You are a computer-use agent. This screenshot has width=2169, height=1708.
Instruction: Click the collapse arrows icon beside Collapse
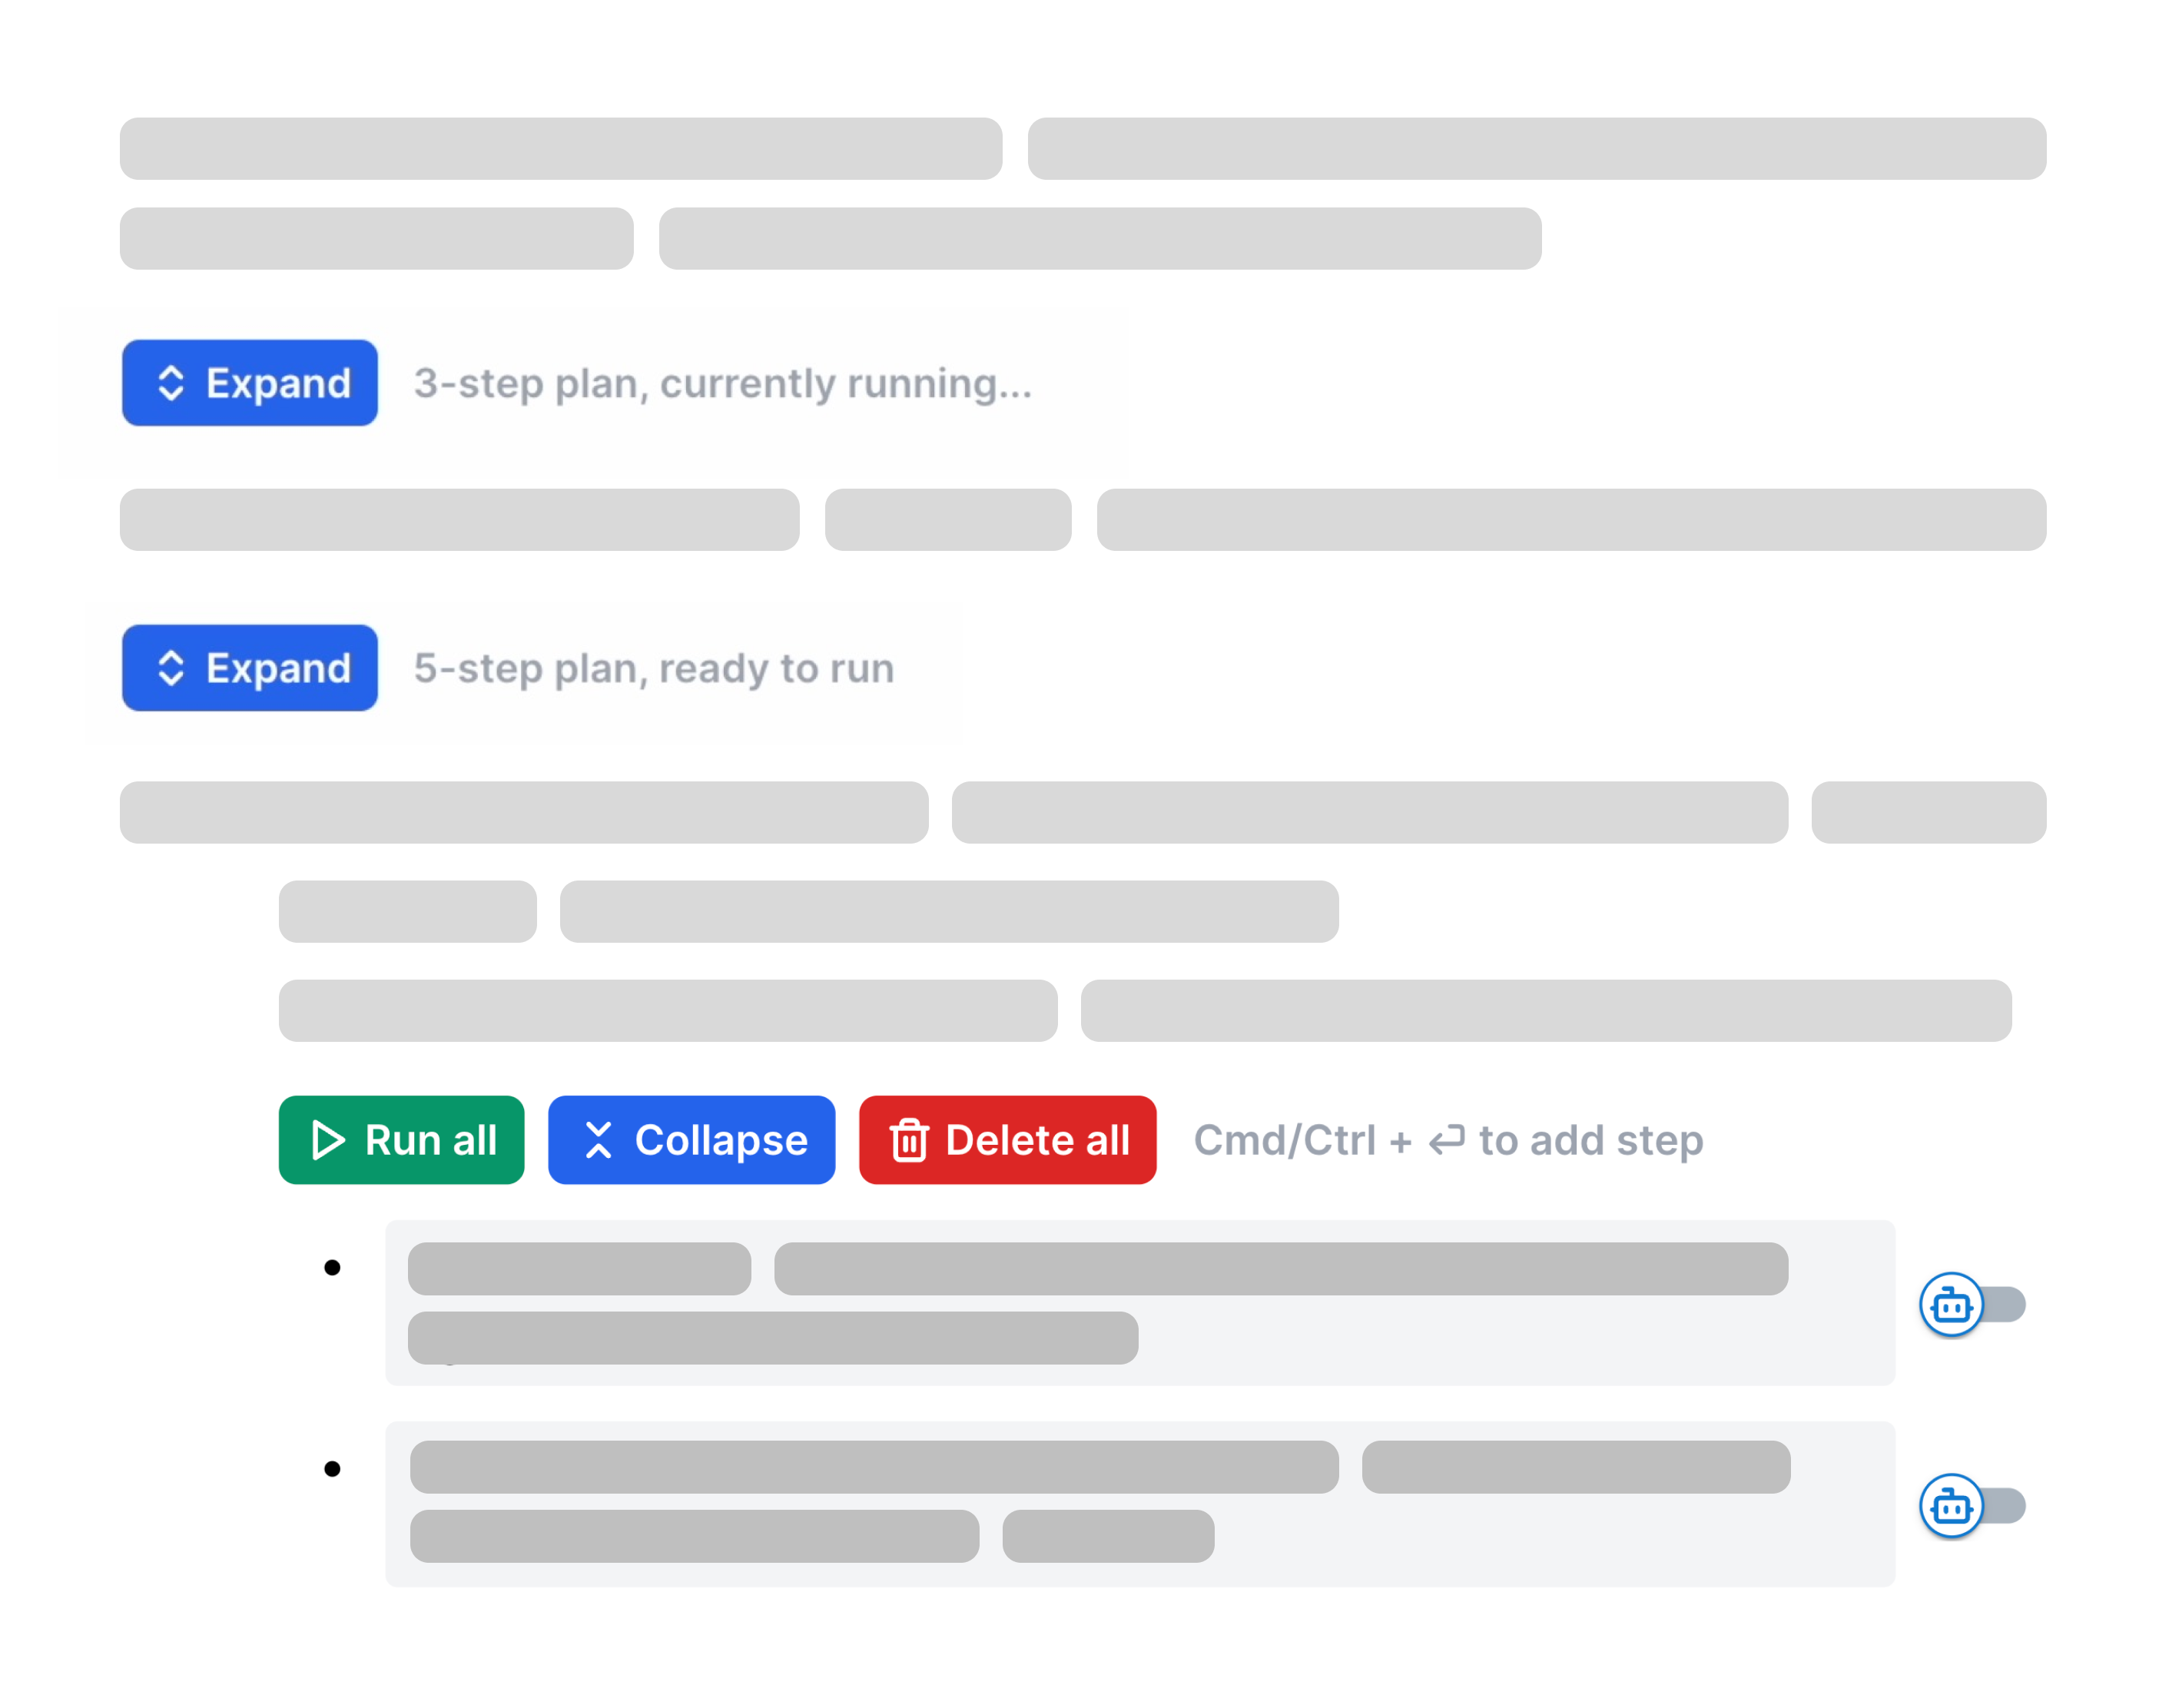tap(598, 1140)
